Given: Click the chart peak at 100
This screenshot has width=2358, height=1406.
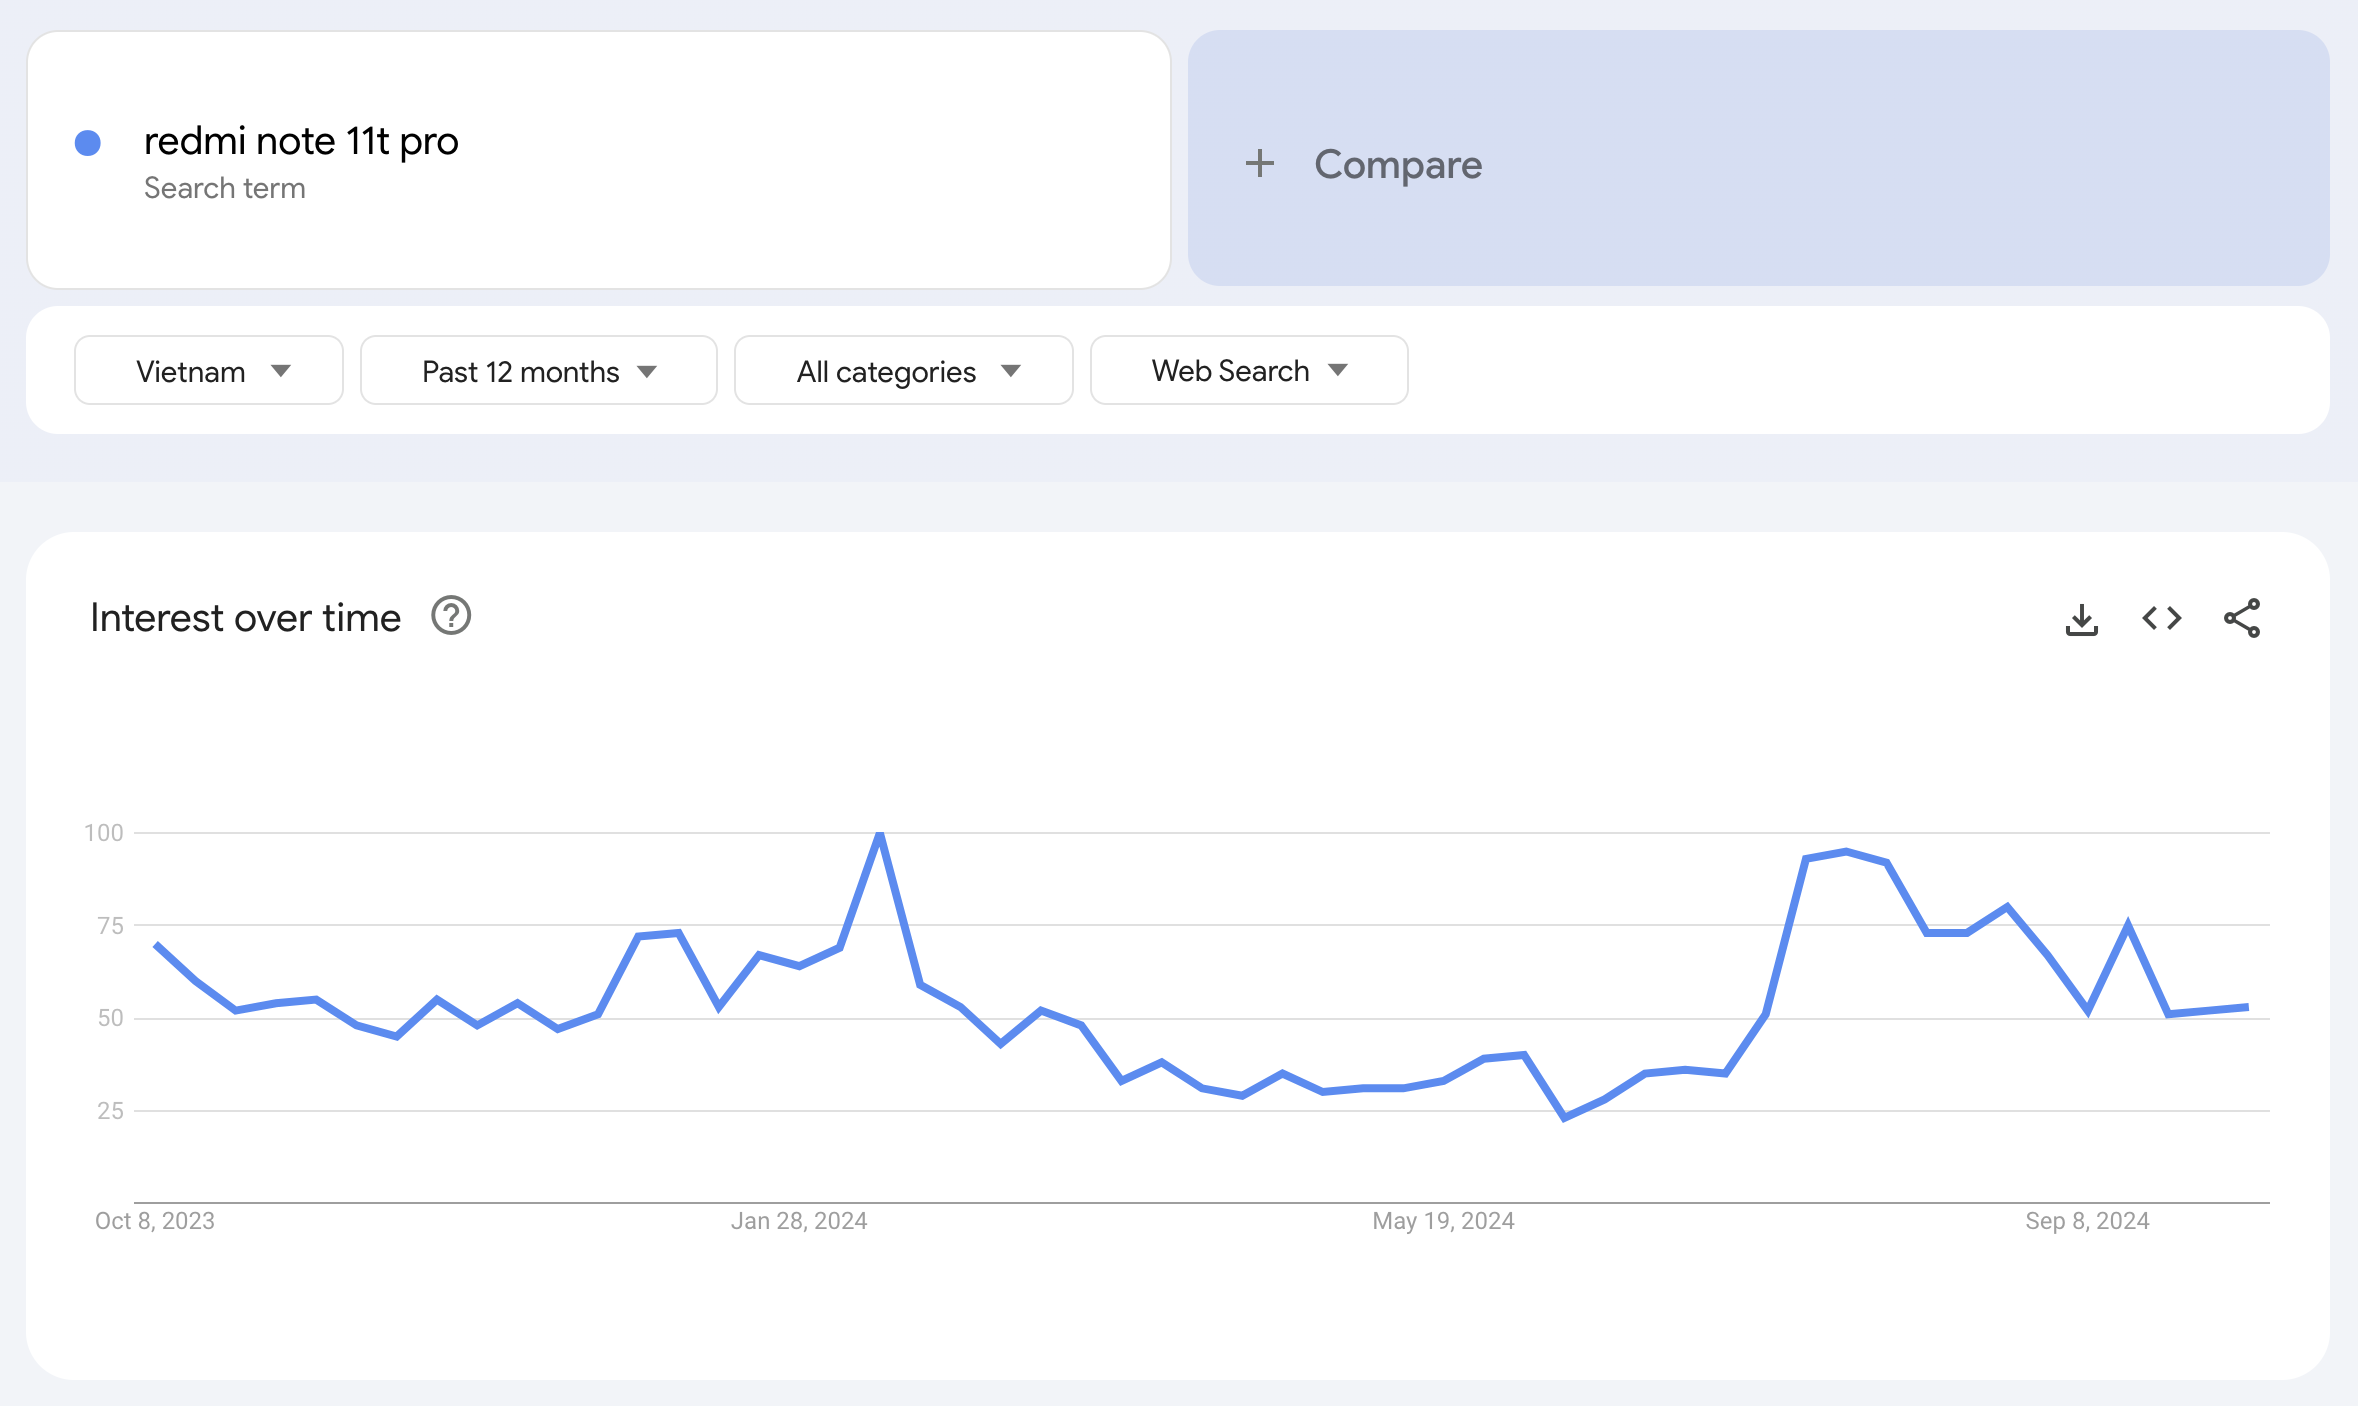Looking at the screenshot, I should [879, 834].
